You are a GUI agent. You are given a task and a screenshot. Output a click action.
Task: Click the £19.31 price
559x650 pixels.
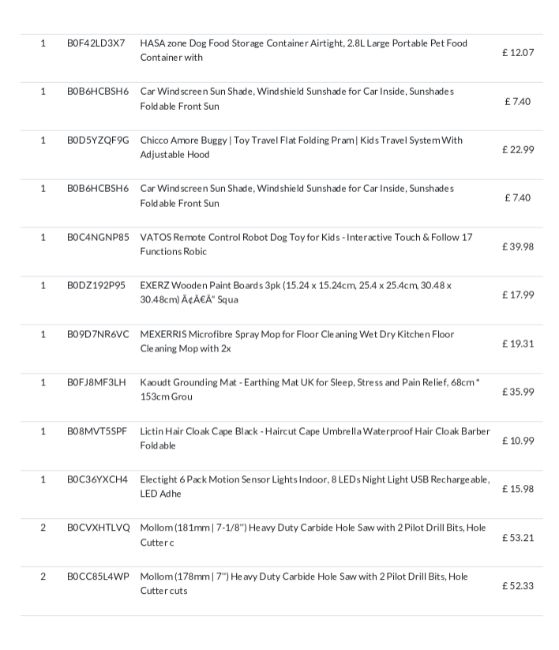click(x=518, y=344)
